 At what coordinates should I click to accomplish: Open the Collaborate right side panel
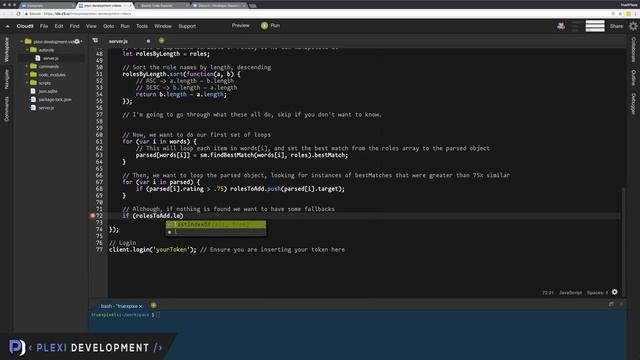[633, 50]
